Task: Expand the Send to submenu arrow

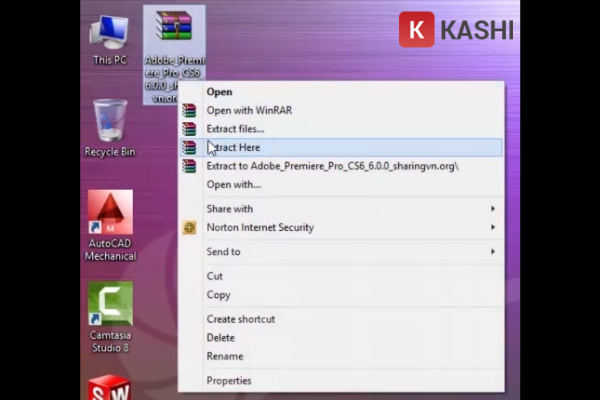Action: coord(492,252)
